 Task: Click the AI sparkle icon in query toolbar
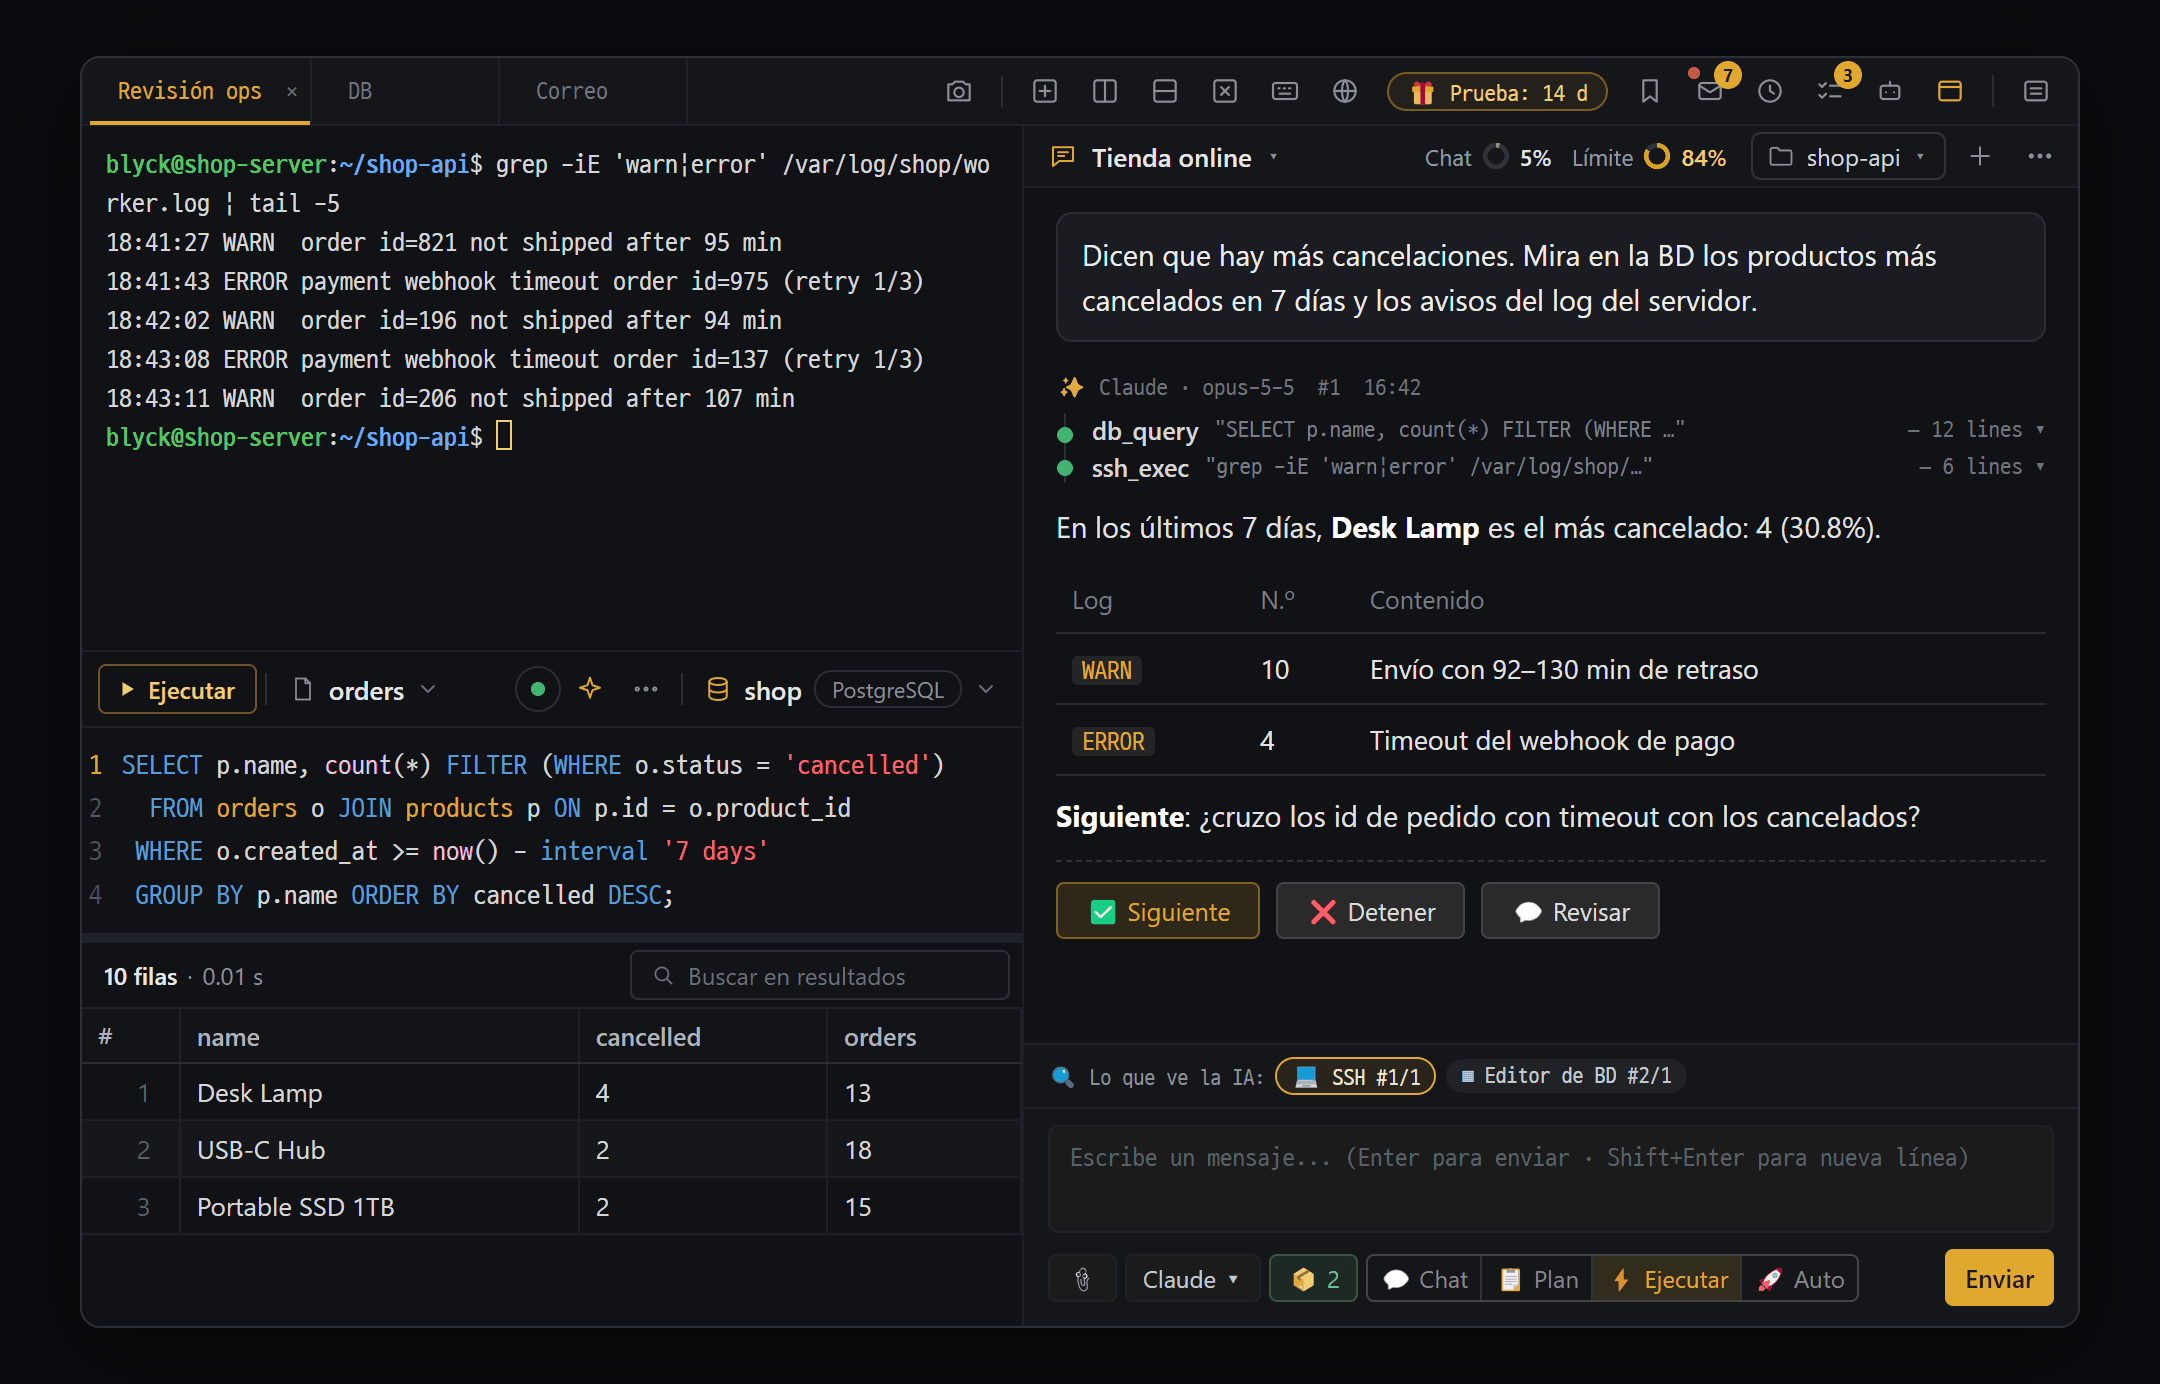point(590,689)
